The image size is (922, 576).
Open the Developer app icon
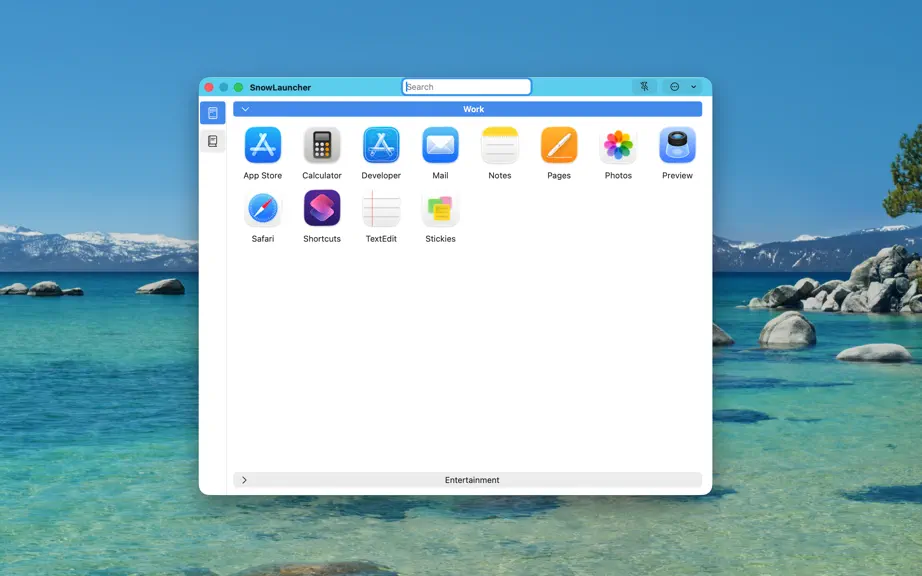[x=381, y=145]
